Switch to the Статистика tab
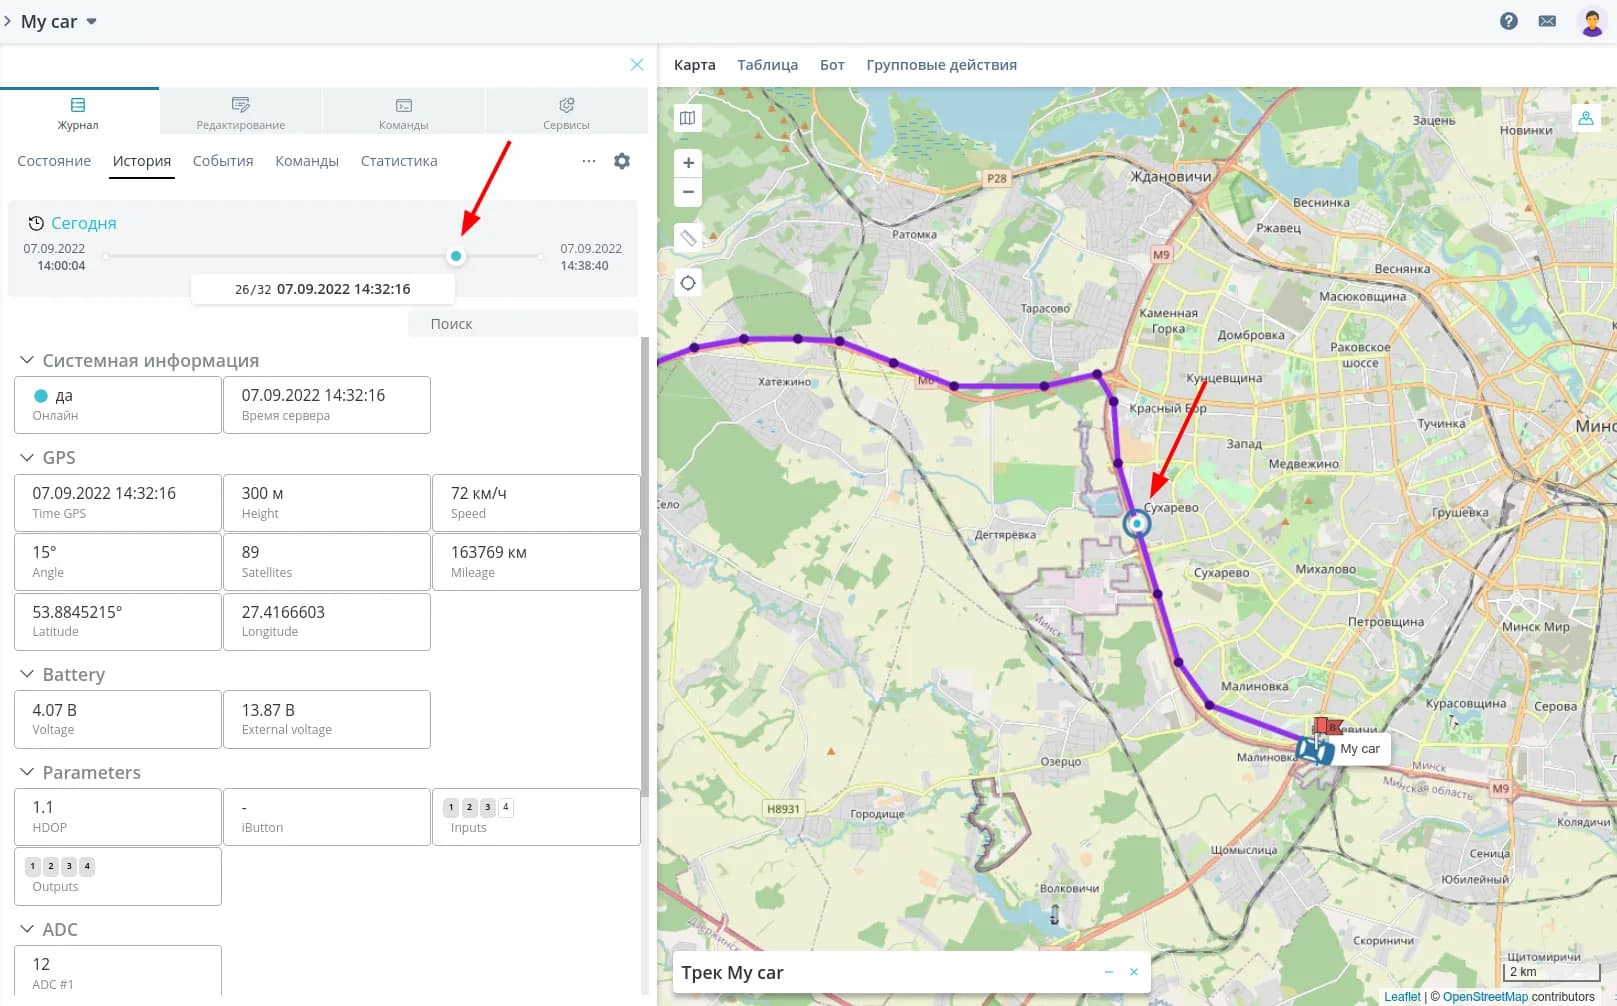 [398, 161]
